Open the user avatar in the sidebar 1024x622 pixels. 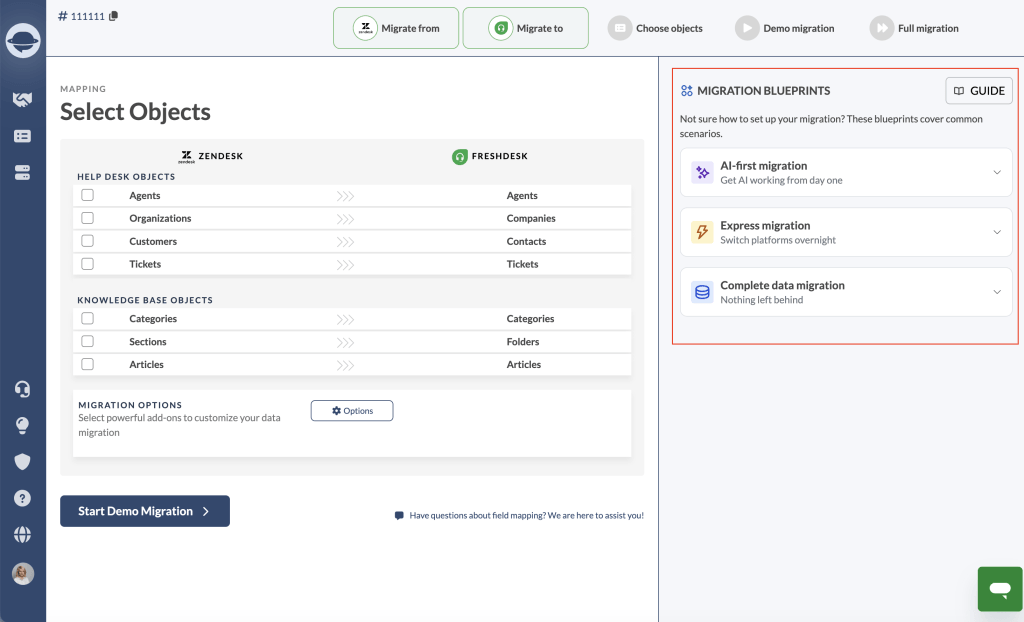[x=23, y=574]
